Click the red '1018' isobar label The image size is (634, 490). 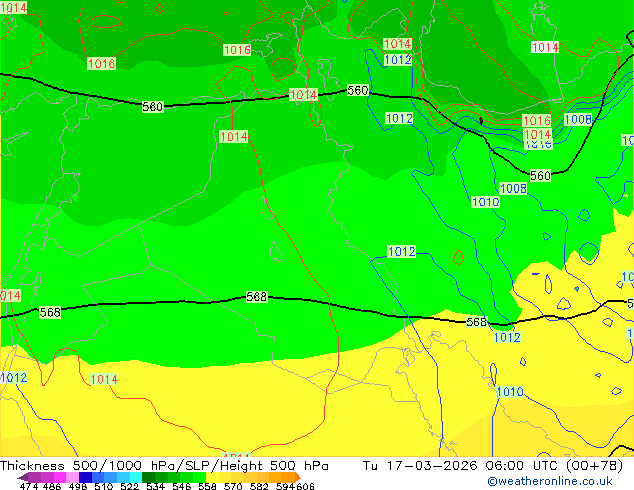click(x=101, y=63)
